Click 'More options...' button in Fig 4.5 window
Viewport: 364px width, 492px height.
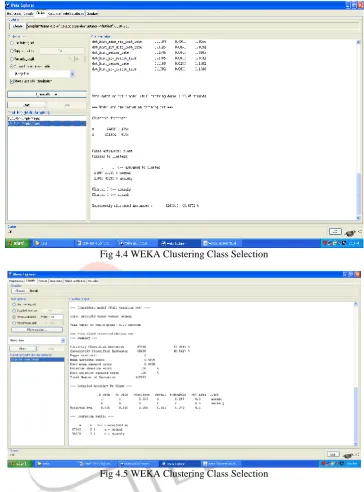(37, 330)
